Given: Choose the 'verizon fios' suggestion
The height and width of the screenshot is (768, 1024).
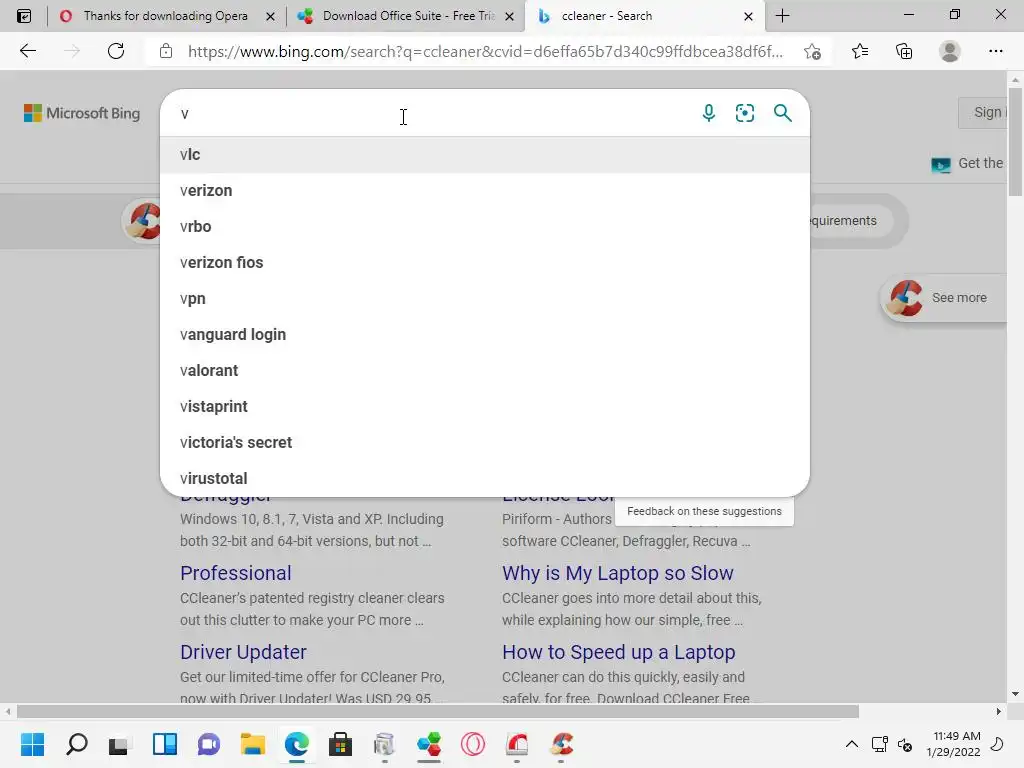Looking at the screenshot, I should [485, 263].
